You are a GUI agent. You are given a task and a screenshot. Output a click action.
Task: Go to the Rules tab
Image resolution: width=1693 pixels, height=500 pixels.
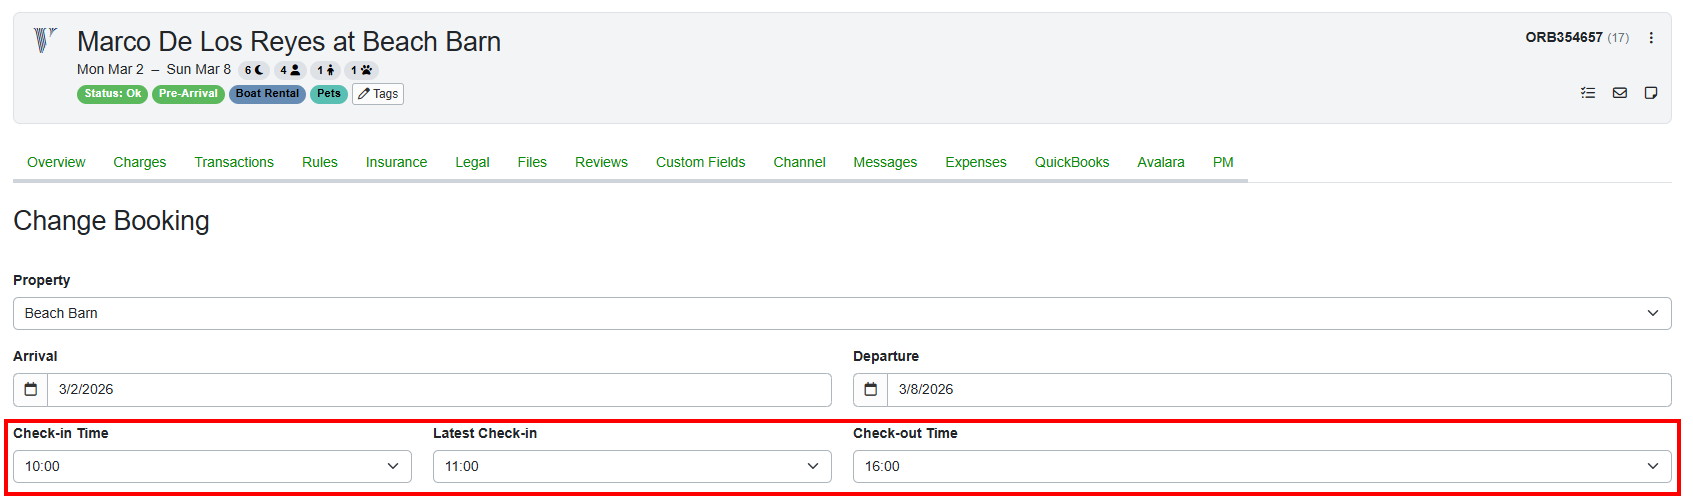pyautogui.click(x=320, y=162)
